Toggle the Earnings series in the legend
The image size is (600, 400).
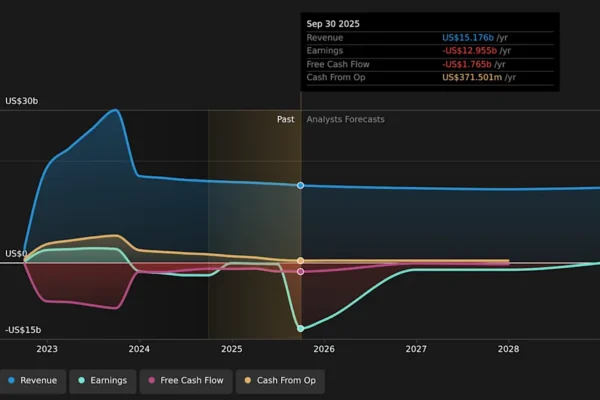click(102, 381)
